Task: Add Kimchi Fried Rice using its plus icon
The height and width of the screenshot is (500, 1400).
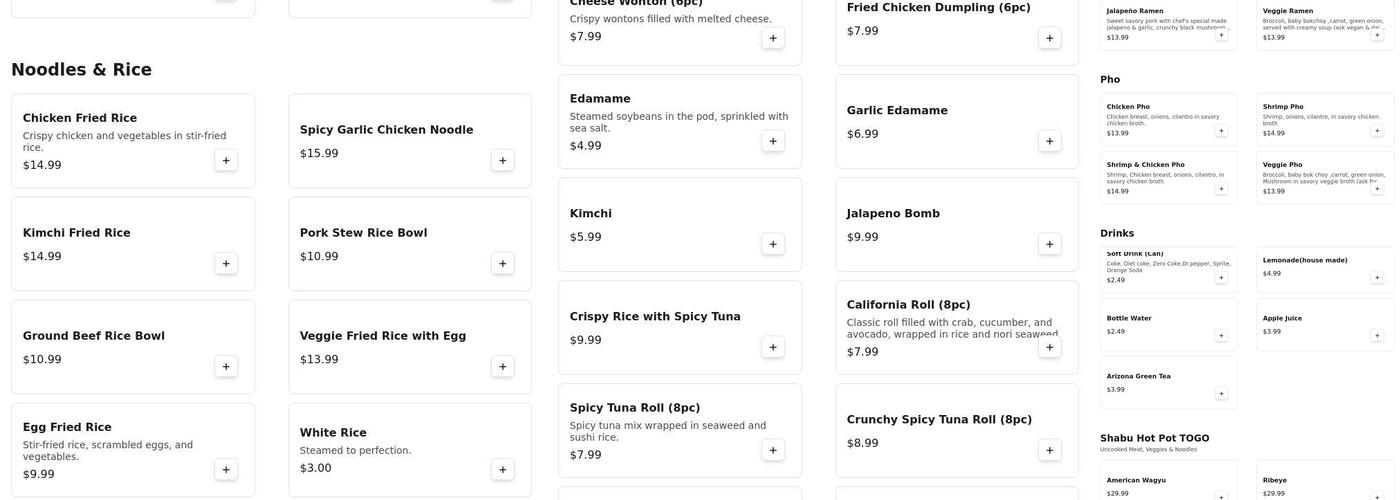Action: point(226,263)
